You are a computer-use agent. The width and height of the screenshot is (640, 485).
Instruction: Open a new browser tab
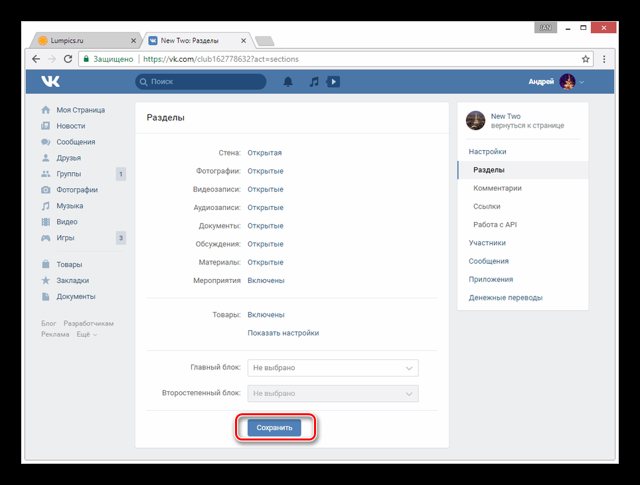[x=264, y=41]
